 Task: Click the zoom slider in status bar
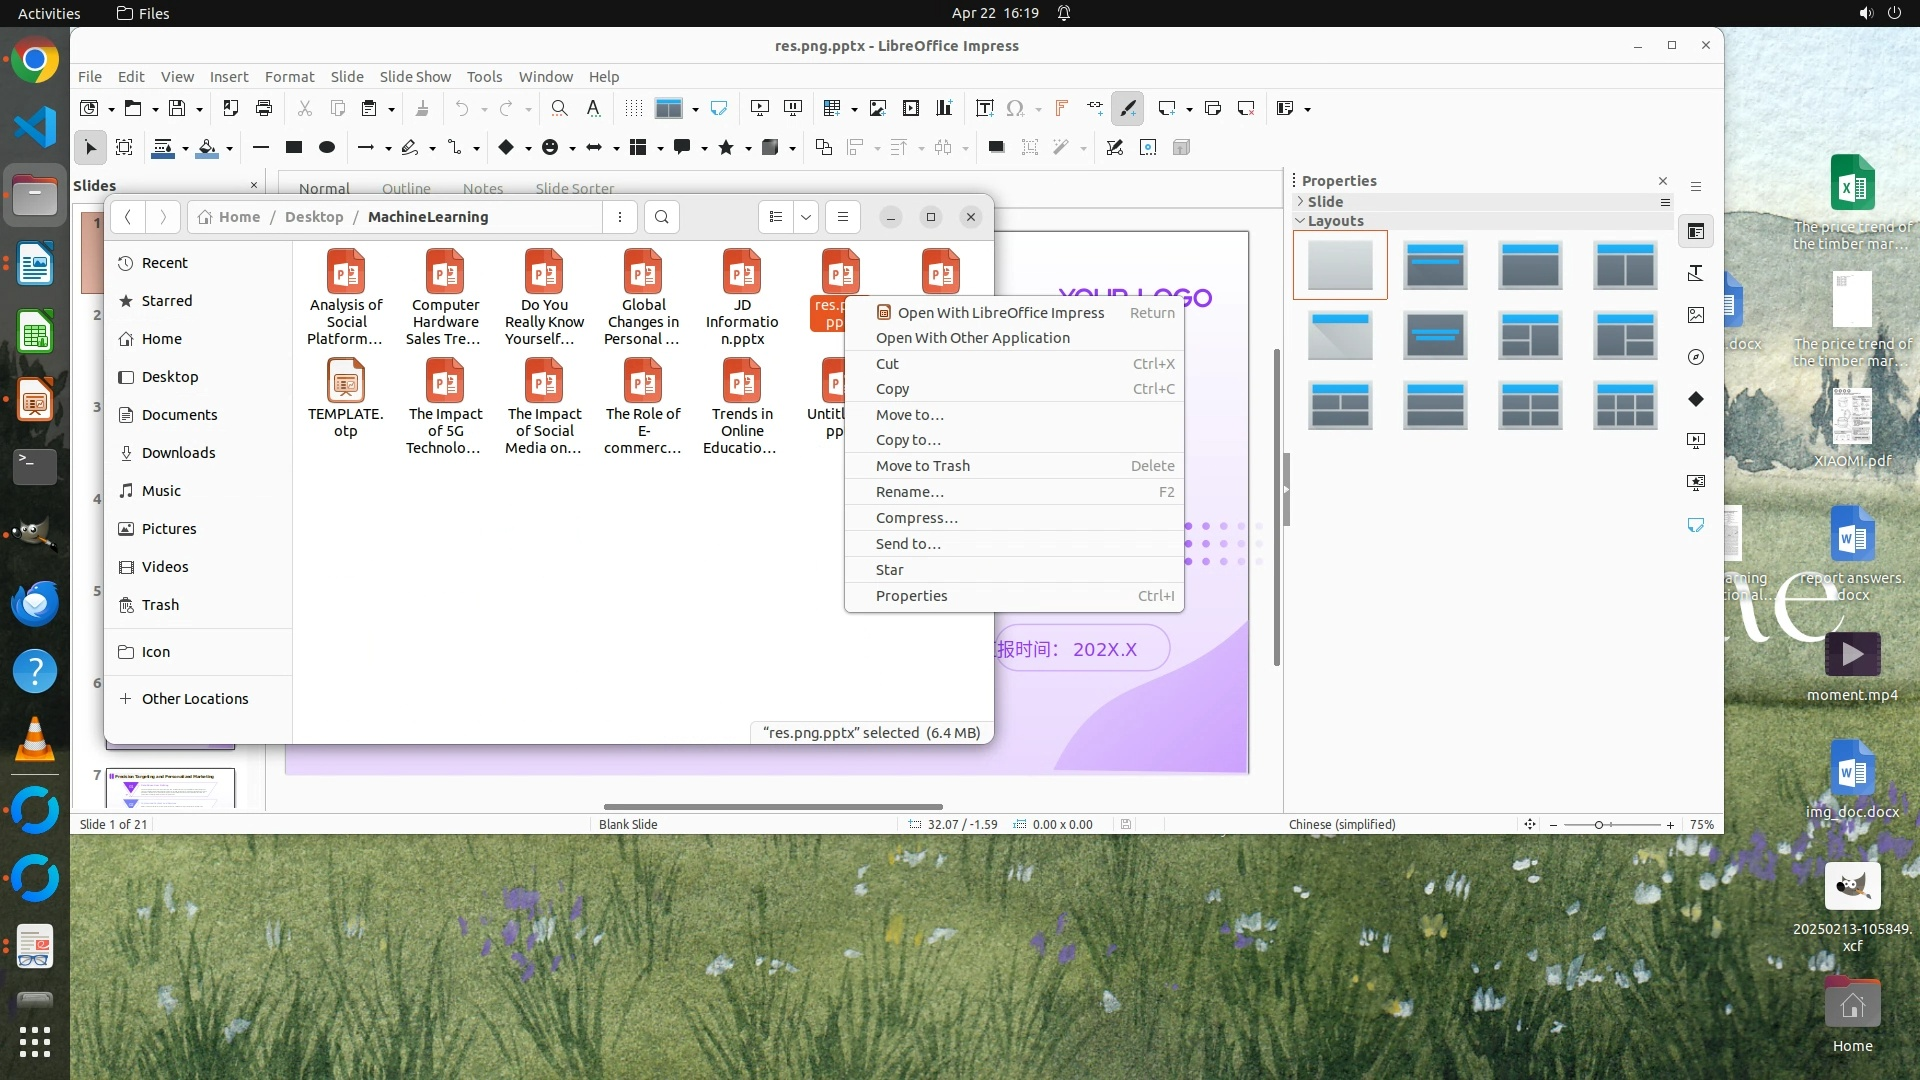tap(1599, 825)
